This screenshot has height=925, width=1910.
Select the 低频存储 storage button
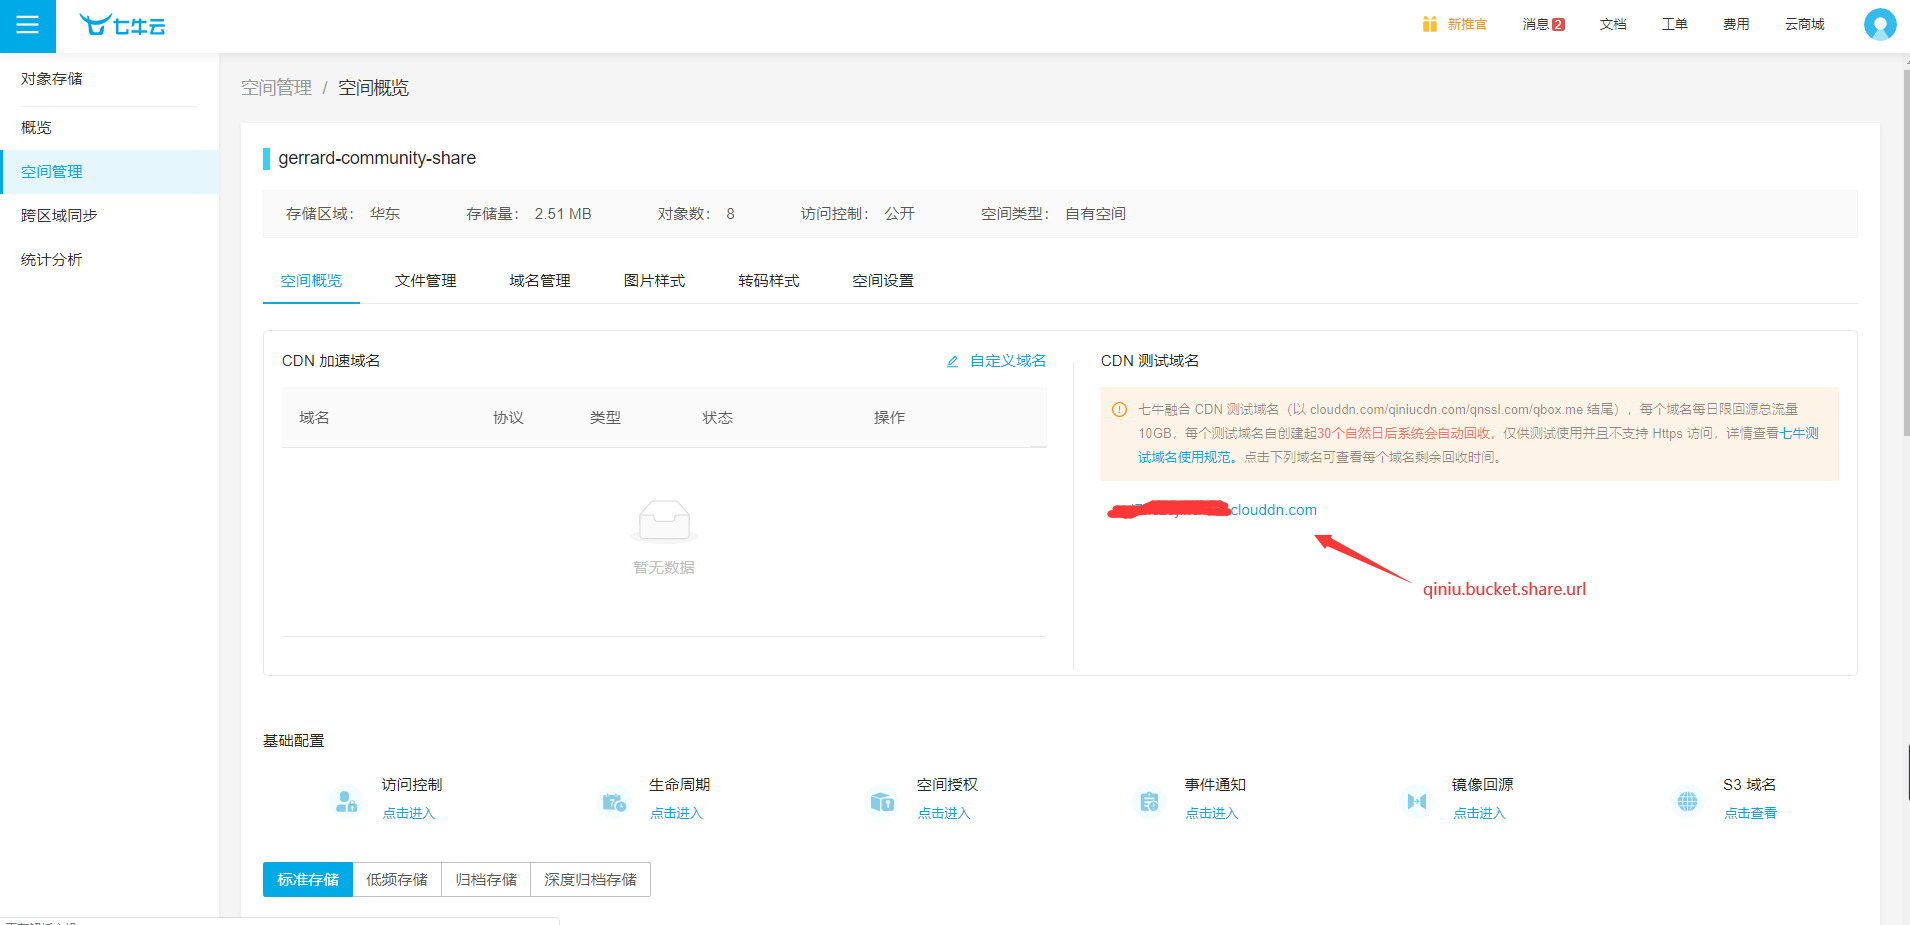397,880
